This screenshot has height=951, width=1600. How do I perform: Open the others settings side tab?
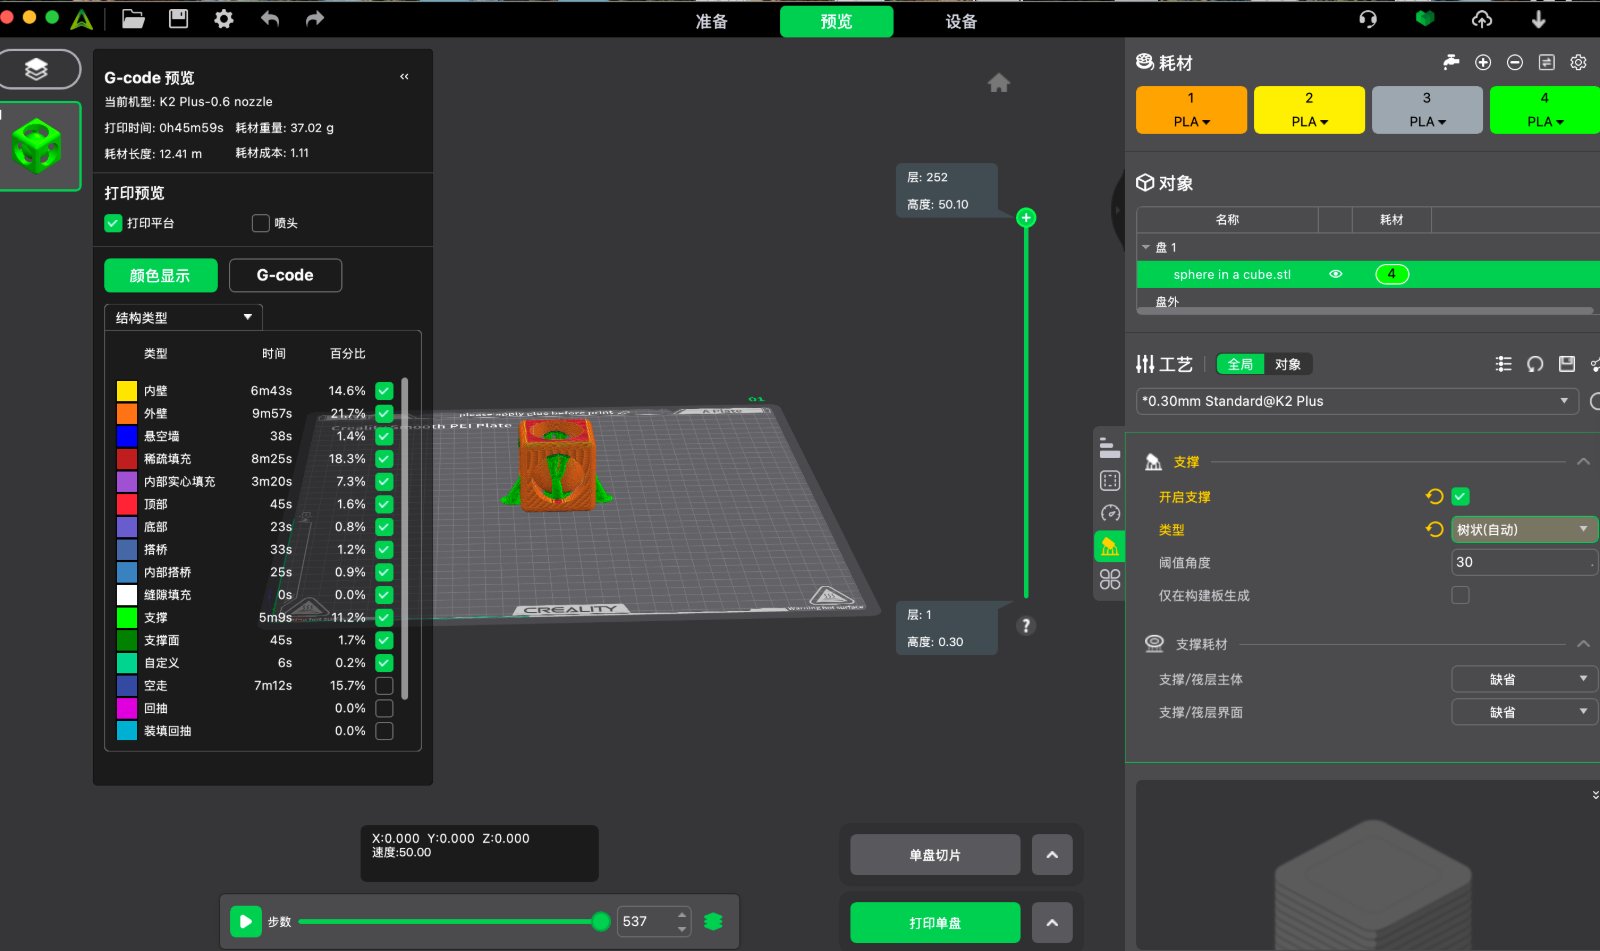pyautogui.click(x=1110, y=579)
